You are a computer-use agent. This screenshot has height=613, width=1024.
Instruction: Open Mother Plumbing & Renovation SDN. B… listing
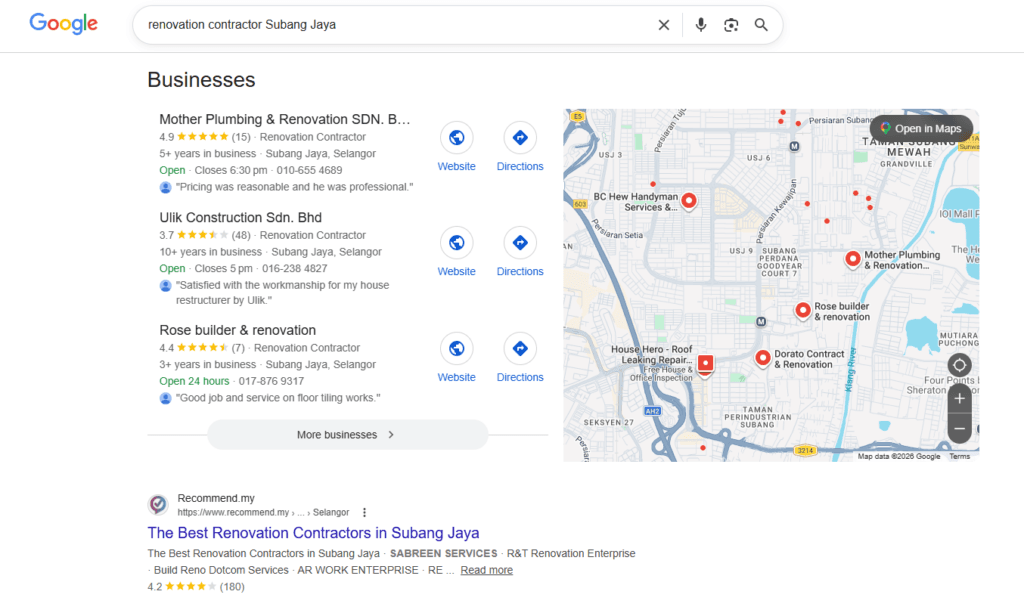[285, 119]
